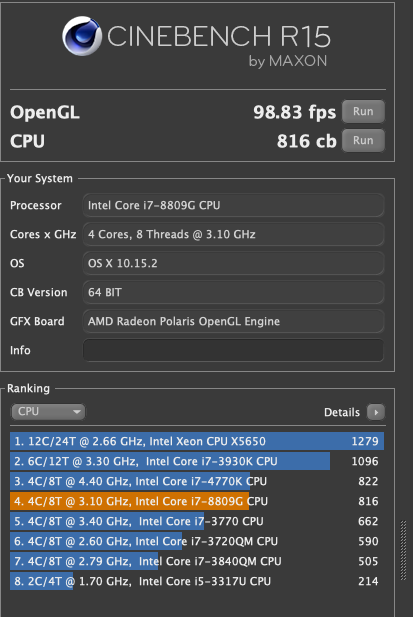Select the highlighted i7-8809G ranking row

click(x=197, y=501)
